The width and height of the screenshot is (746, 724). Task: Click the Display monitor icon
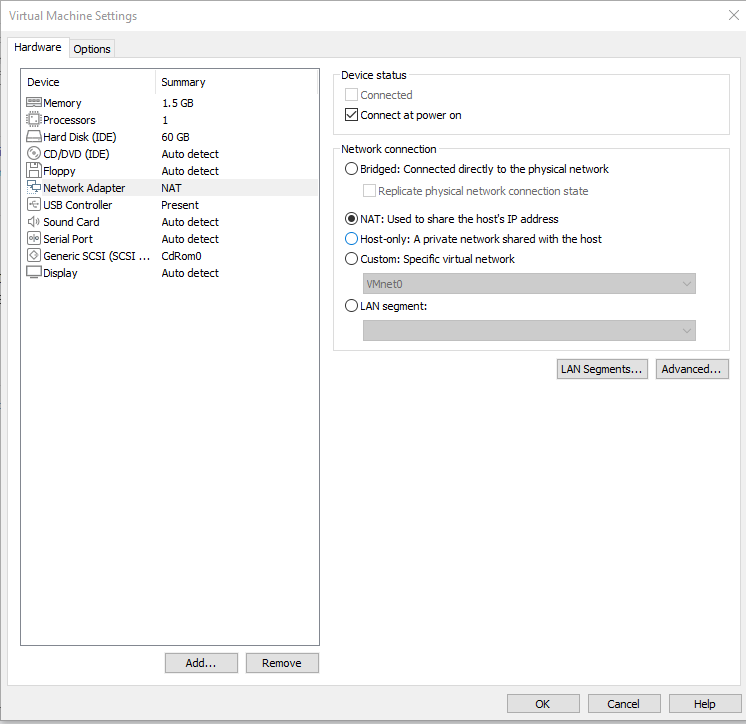tap(34, 273)
